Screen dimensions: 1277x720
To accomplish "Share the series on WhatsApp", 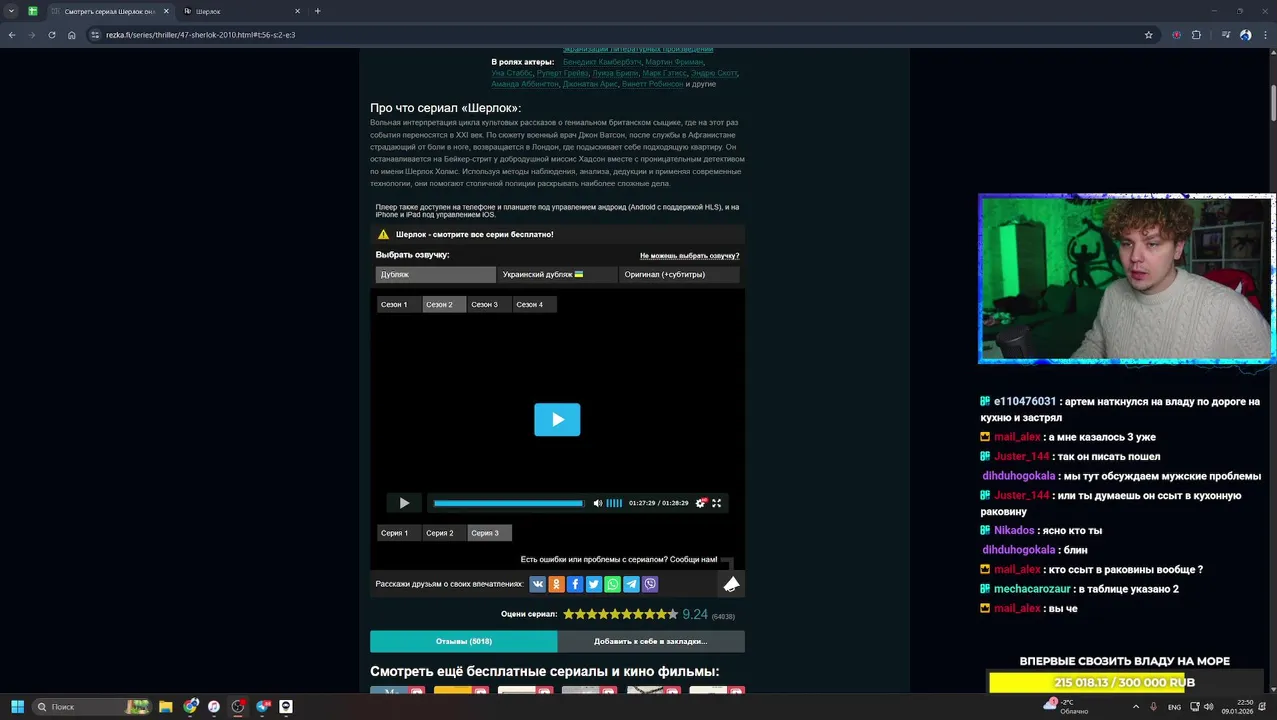I will [612, 584].
